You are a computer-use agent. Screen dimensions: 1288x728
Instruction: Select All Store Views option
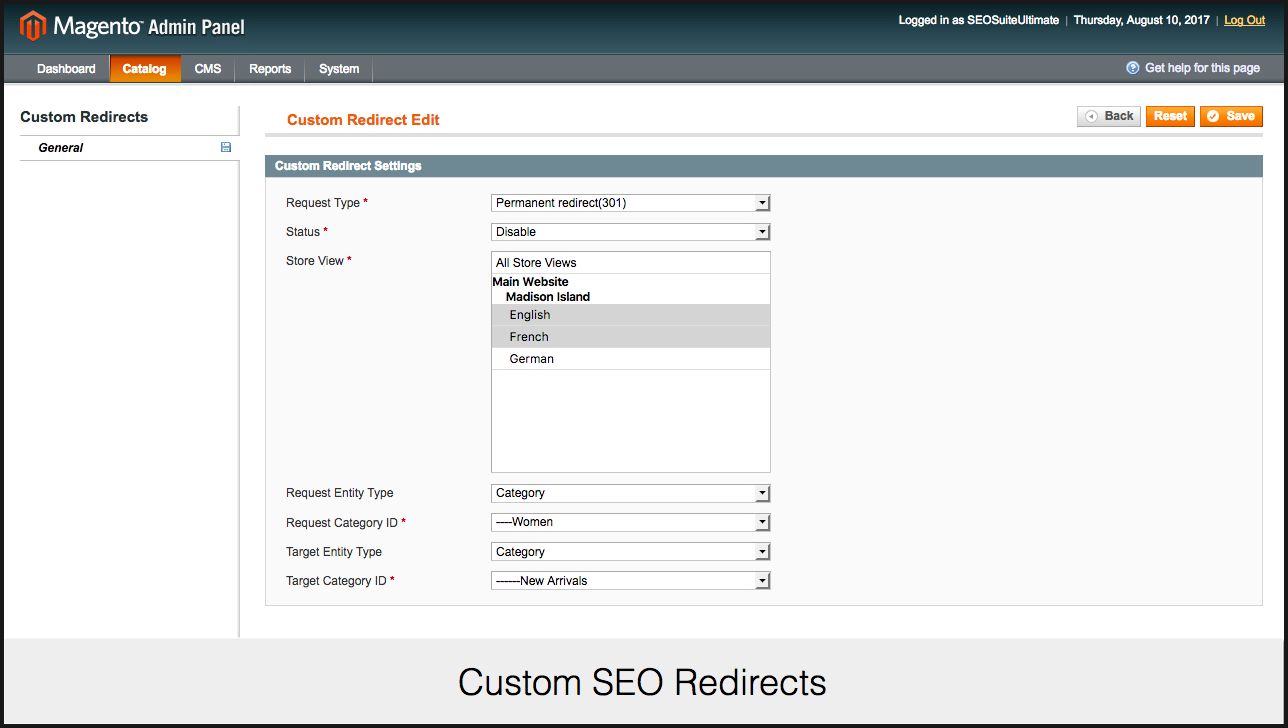tap(536, 263)
